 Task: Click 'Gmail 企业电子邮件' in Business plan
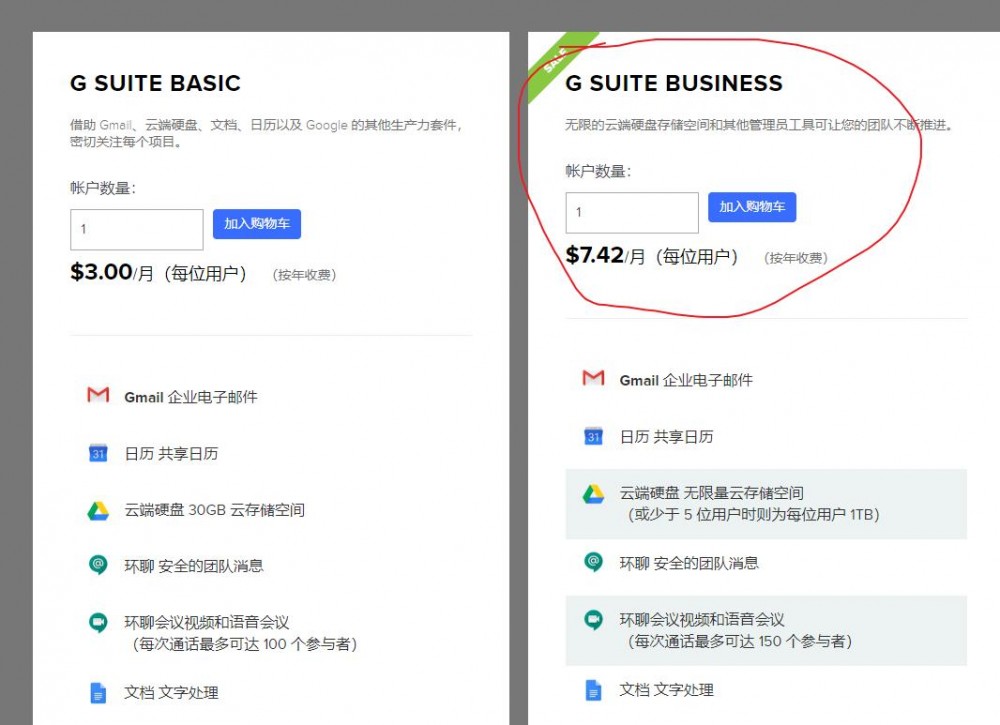pos(686,381)
